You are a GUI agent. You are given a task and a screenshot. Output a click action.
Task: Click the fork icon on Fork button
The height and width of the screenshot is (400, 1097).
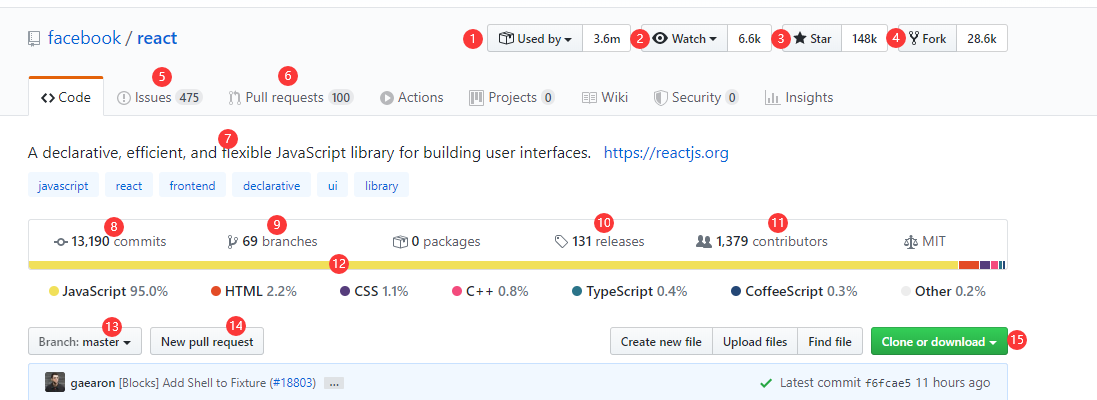coord(914,38)
